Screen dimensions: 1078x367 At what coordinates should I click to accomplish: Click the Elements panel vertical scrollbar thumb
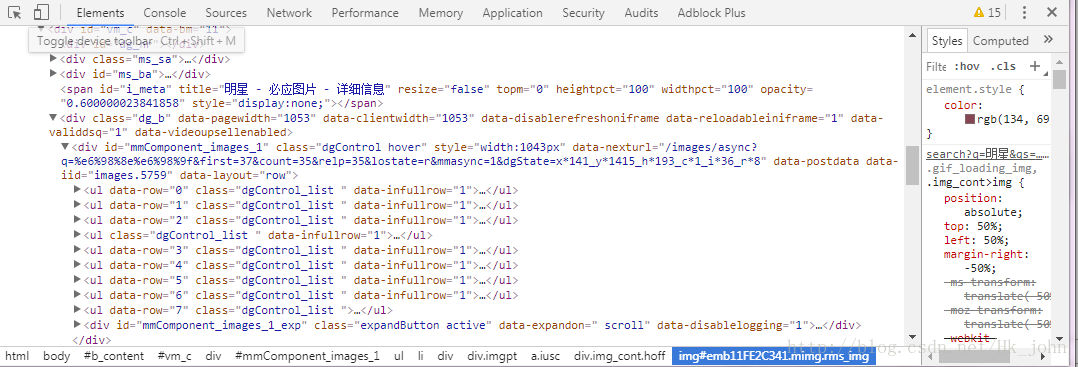[x=912, y=165]
